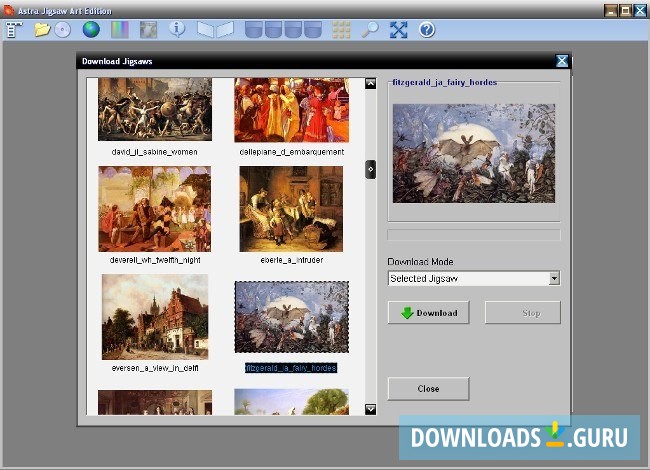Click the Stop button
This screenshot has height=470, width=650.
pos(523,313)
